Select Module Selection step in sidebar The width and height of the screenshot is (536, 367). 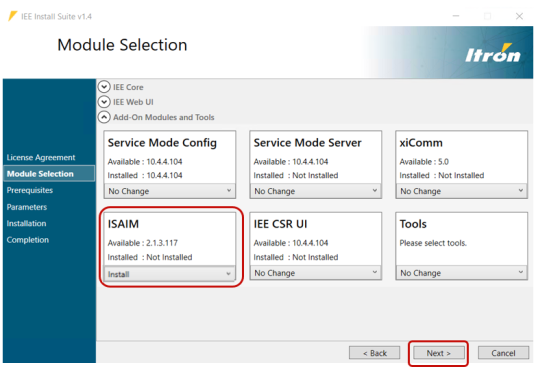pos(49,174)
